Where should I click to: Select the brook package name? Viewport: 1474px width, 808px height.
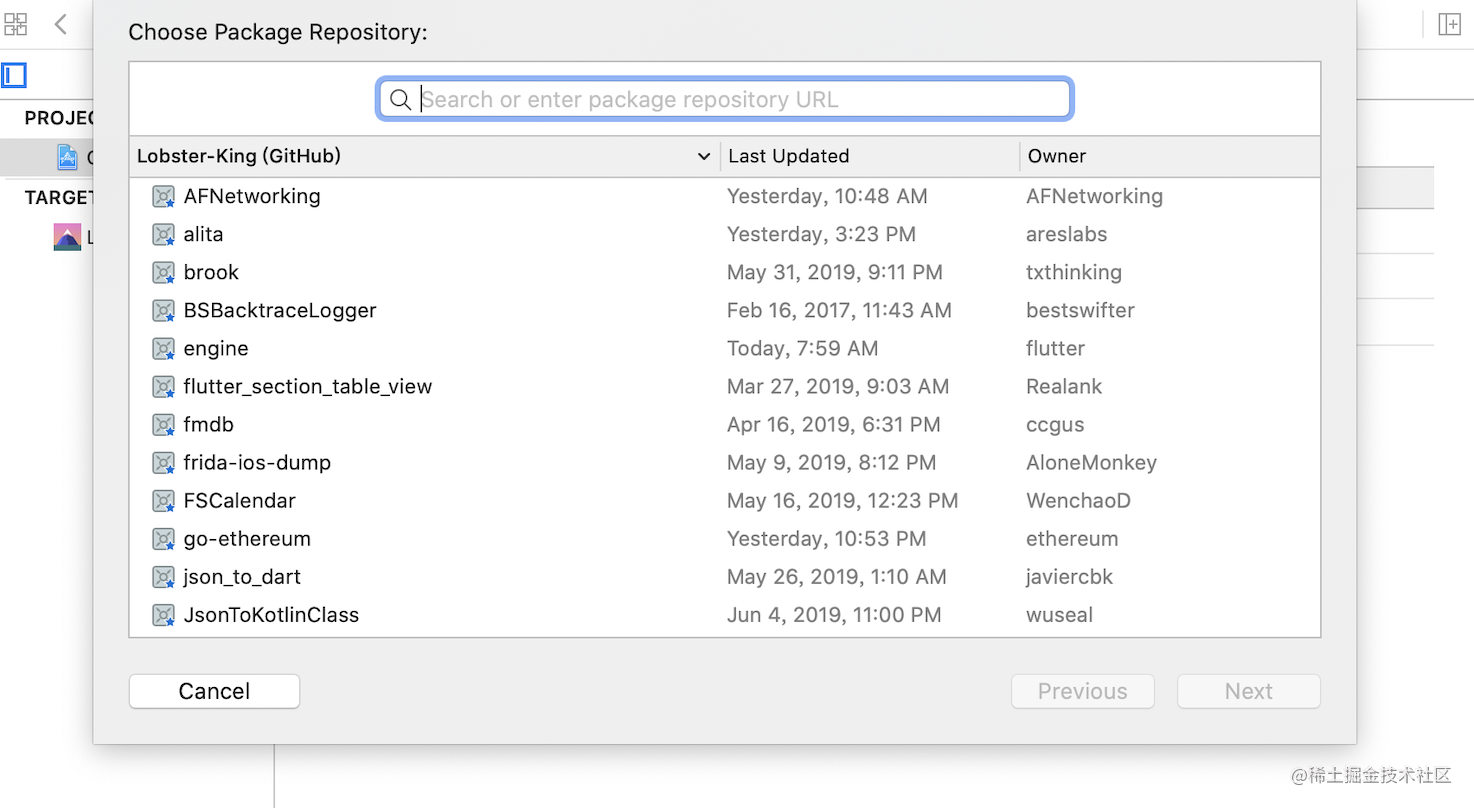(x=211, y=272)
